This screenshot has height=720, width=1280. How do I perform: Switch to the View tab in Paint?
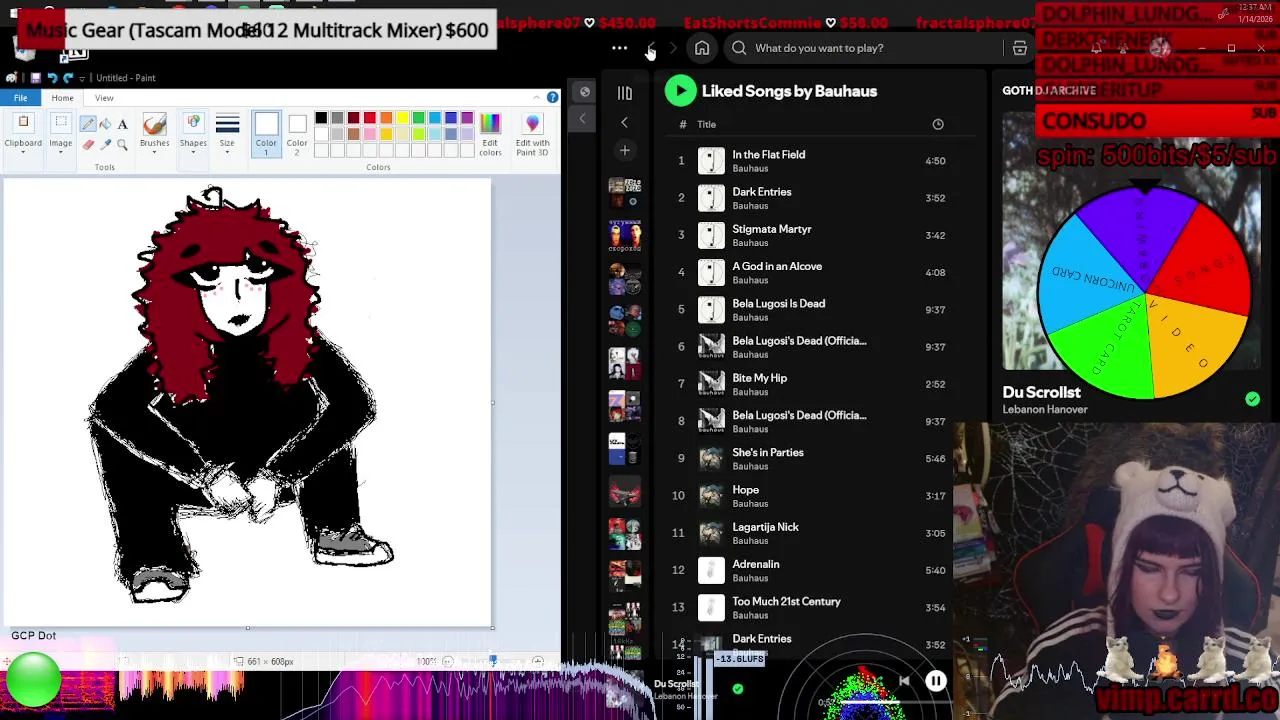[x=104, y=98]
